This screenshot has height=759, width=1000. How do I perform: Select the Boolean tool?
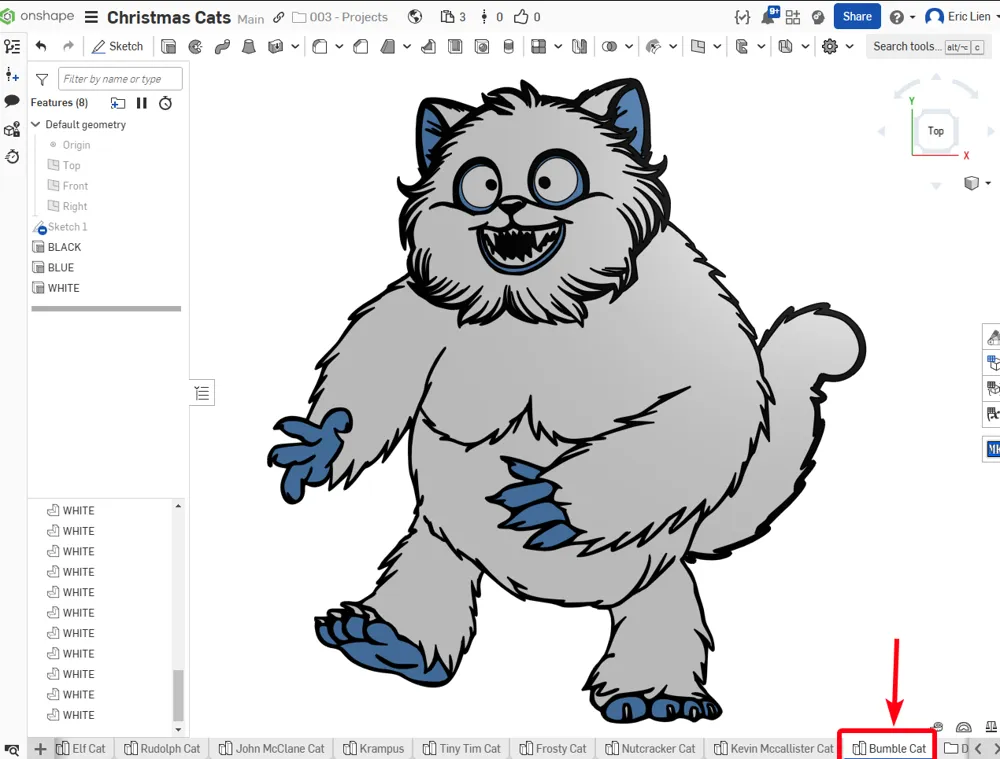609,47
